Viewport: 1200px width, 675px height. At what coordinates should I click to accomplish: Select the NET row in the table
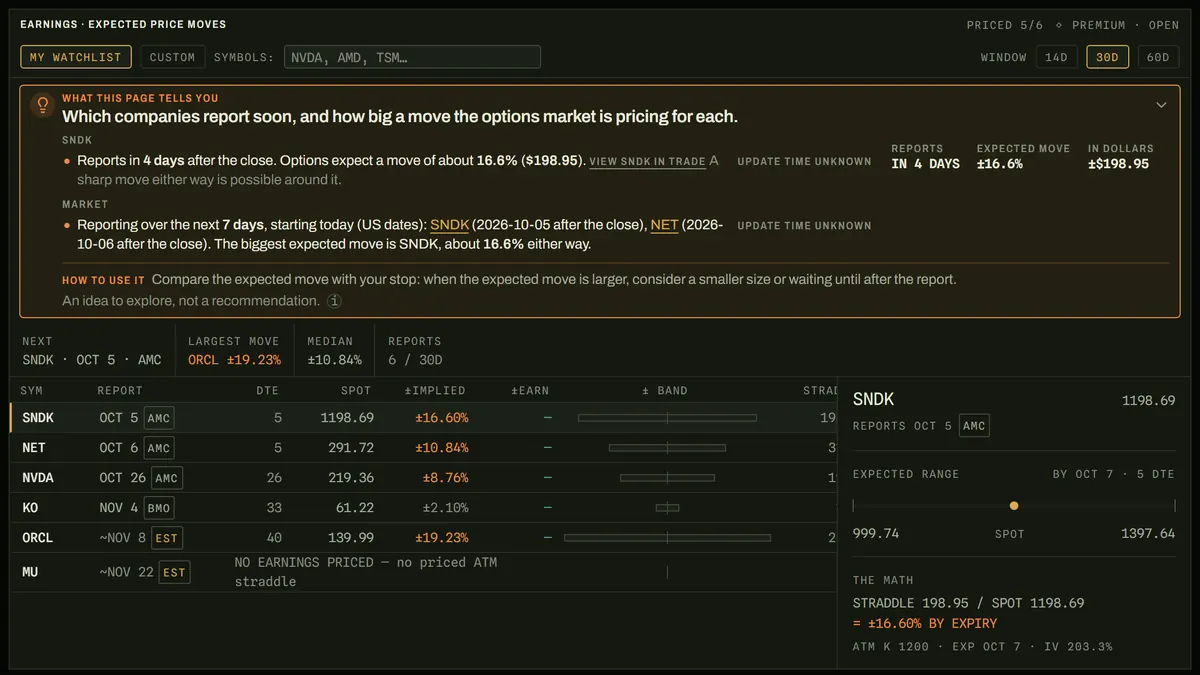[x=423, y=447]
